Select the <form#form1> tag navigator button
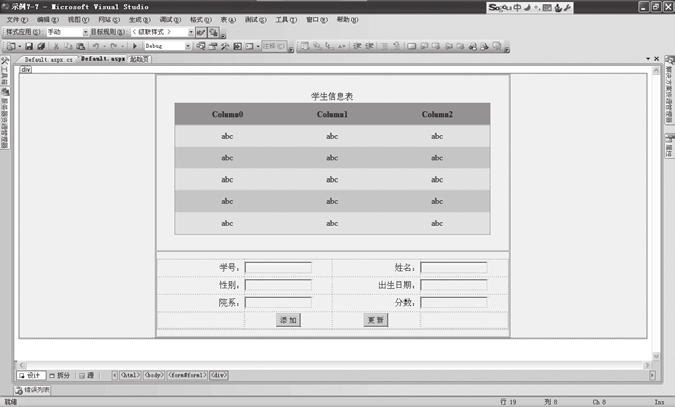Viewport: 675px width, 407px height. (x=187, y=376)
